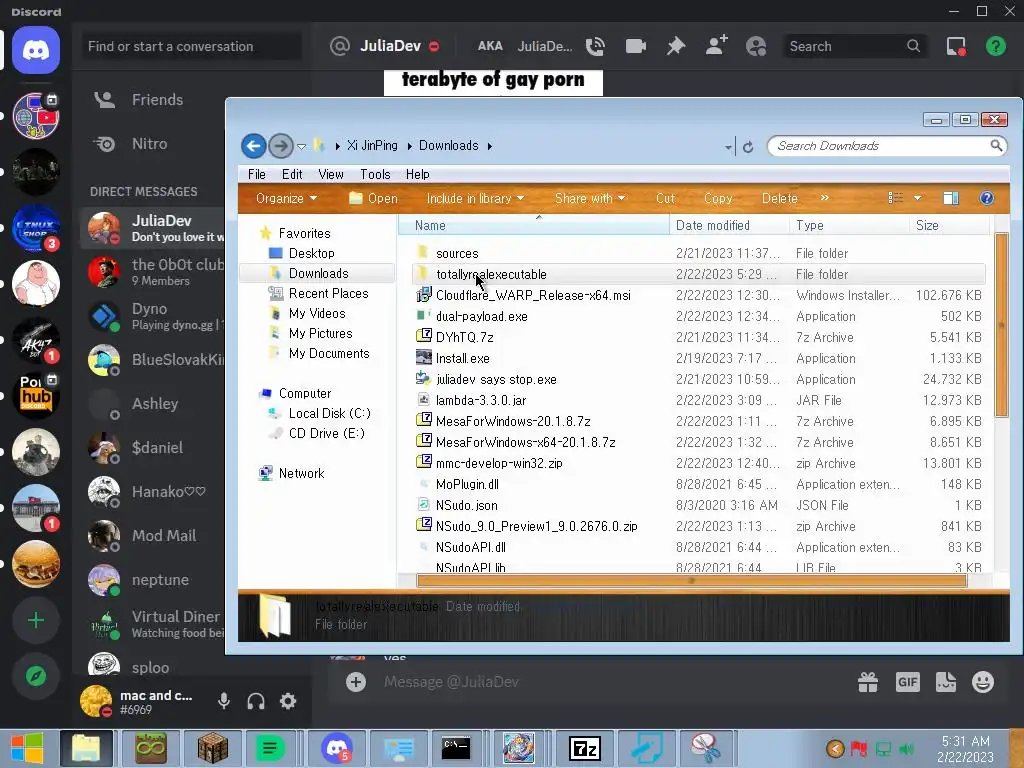Click the Open toolbar button
Screen dimensions: 1024x768
(373, 199)
